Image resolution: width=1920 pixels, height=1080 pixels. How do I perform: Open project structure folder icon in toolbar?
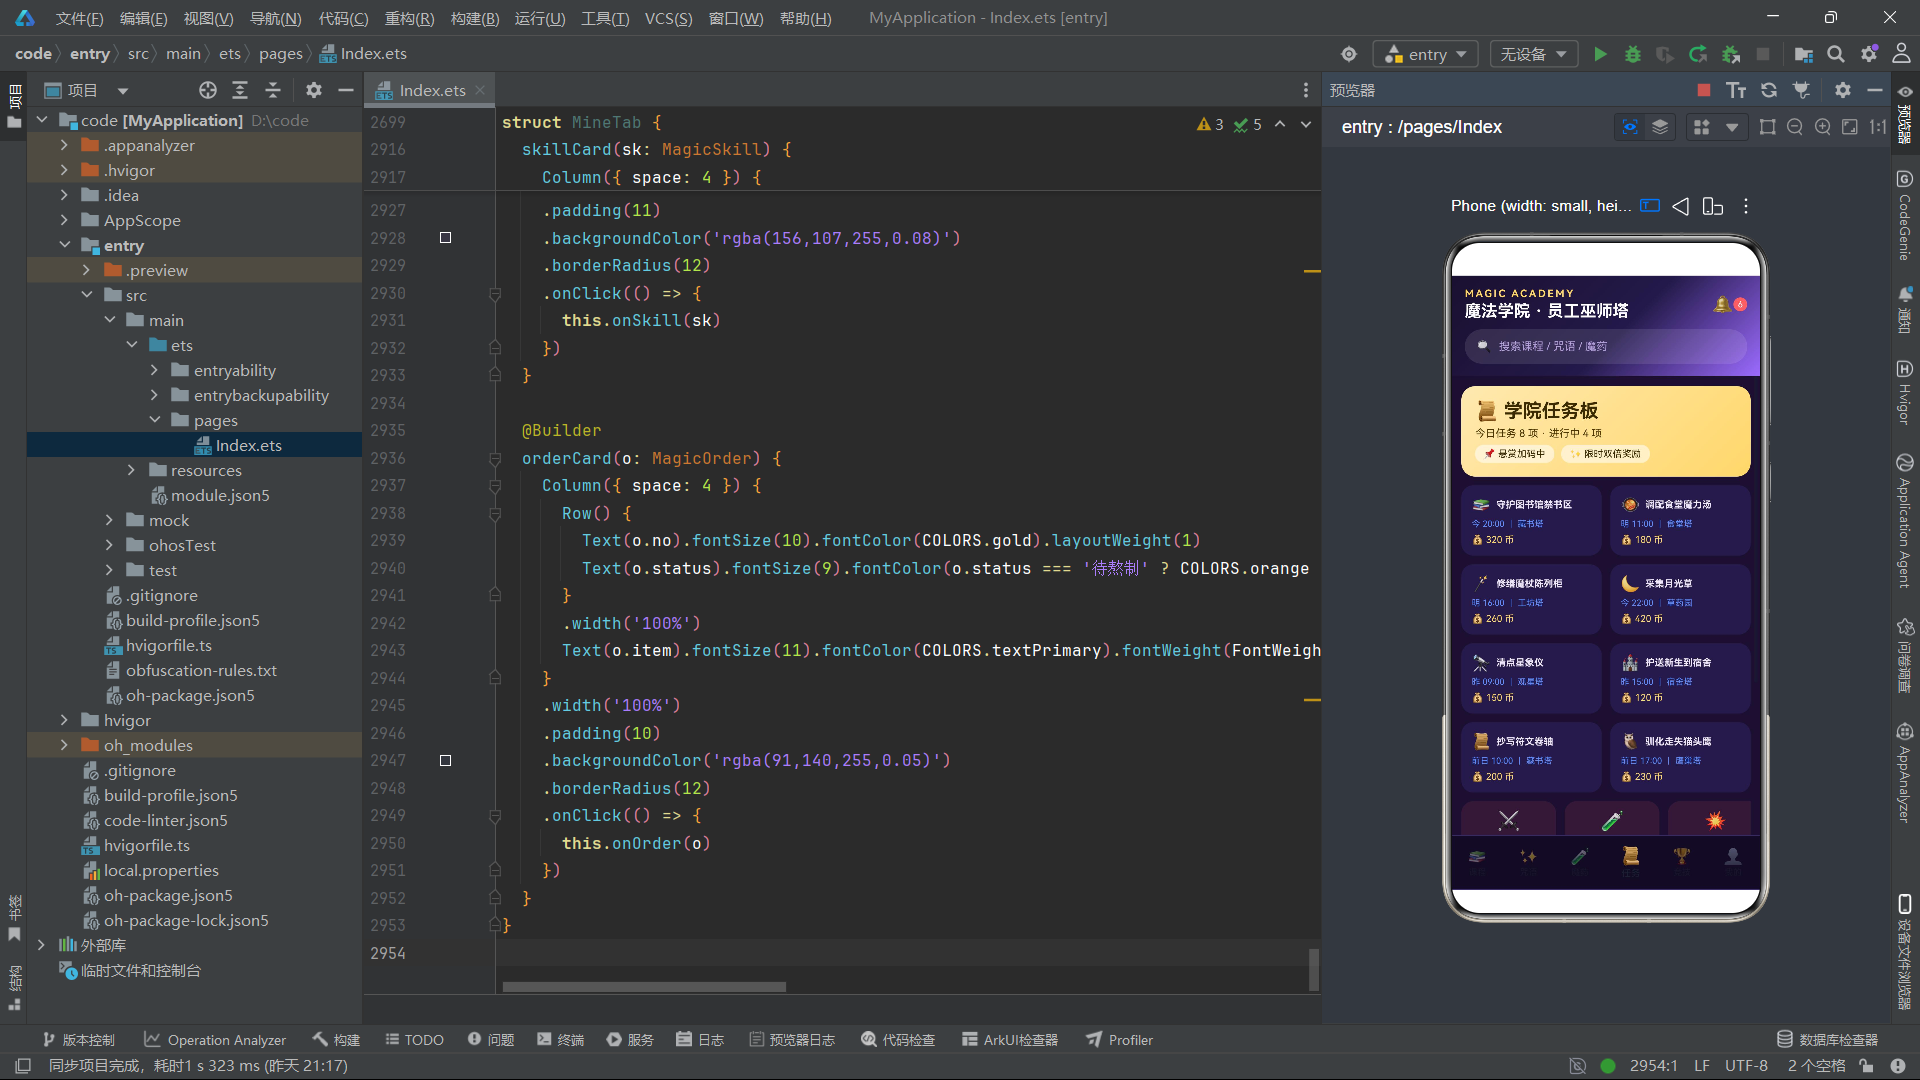[x=1804, y=54]
